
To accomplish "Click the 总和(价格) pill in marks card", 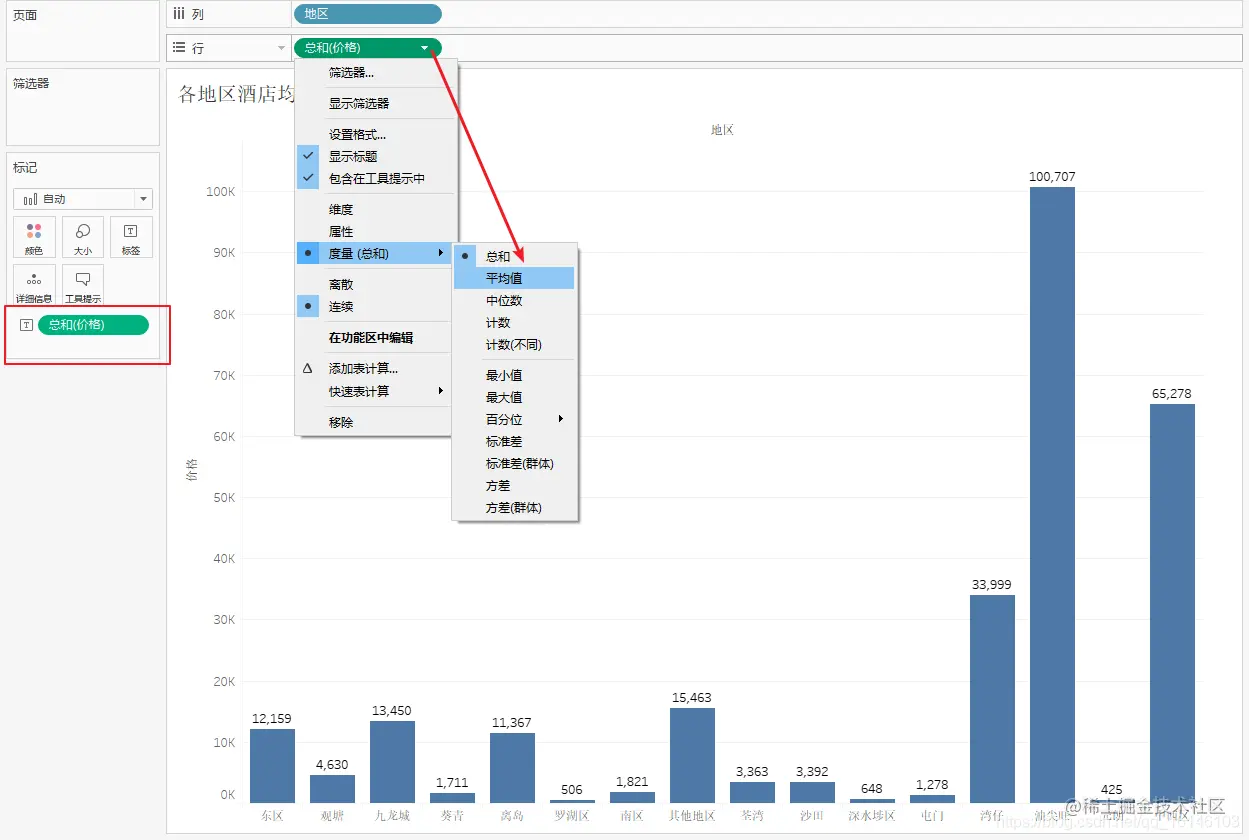I will click(93, 325).
